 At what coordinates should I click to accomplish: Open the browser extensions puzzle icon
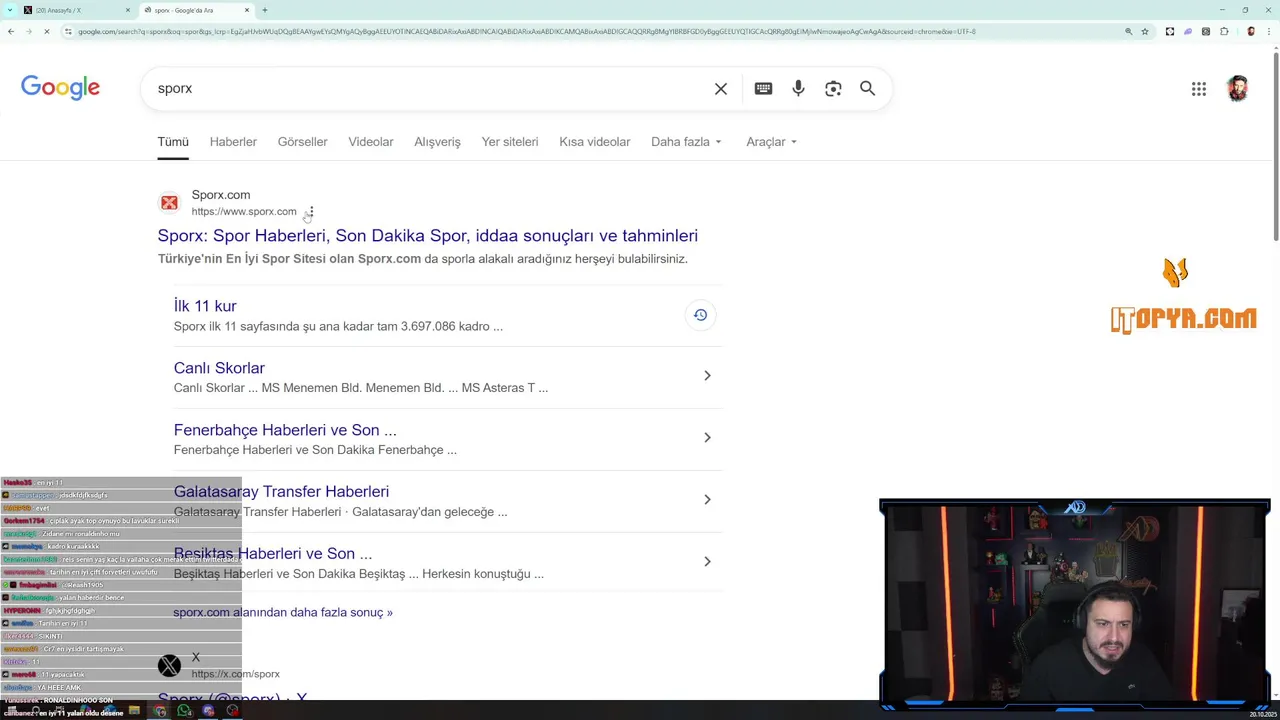pyautogui.click(x=1224, y=31)
